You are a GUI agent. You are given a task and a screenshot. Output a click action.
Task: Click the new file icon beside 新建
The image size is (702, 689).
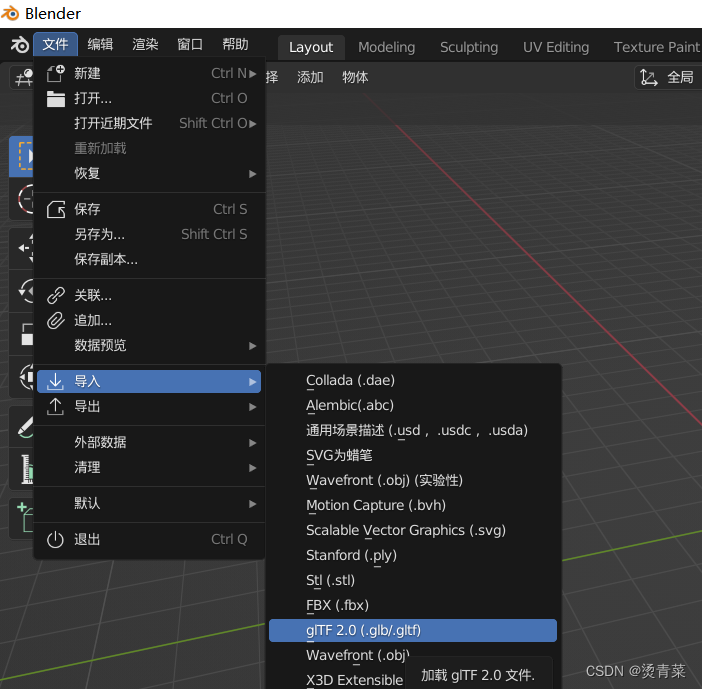pyautogui.click(x=56, y=73)
